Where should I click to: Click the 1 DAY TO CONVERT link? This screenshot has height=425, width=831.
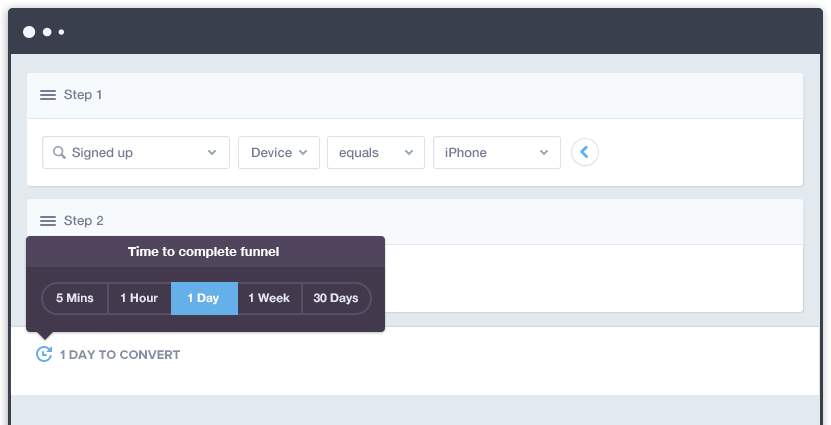pos(119,355)
